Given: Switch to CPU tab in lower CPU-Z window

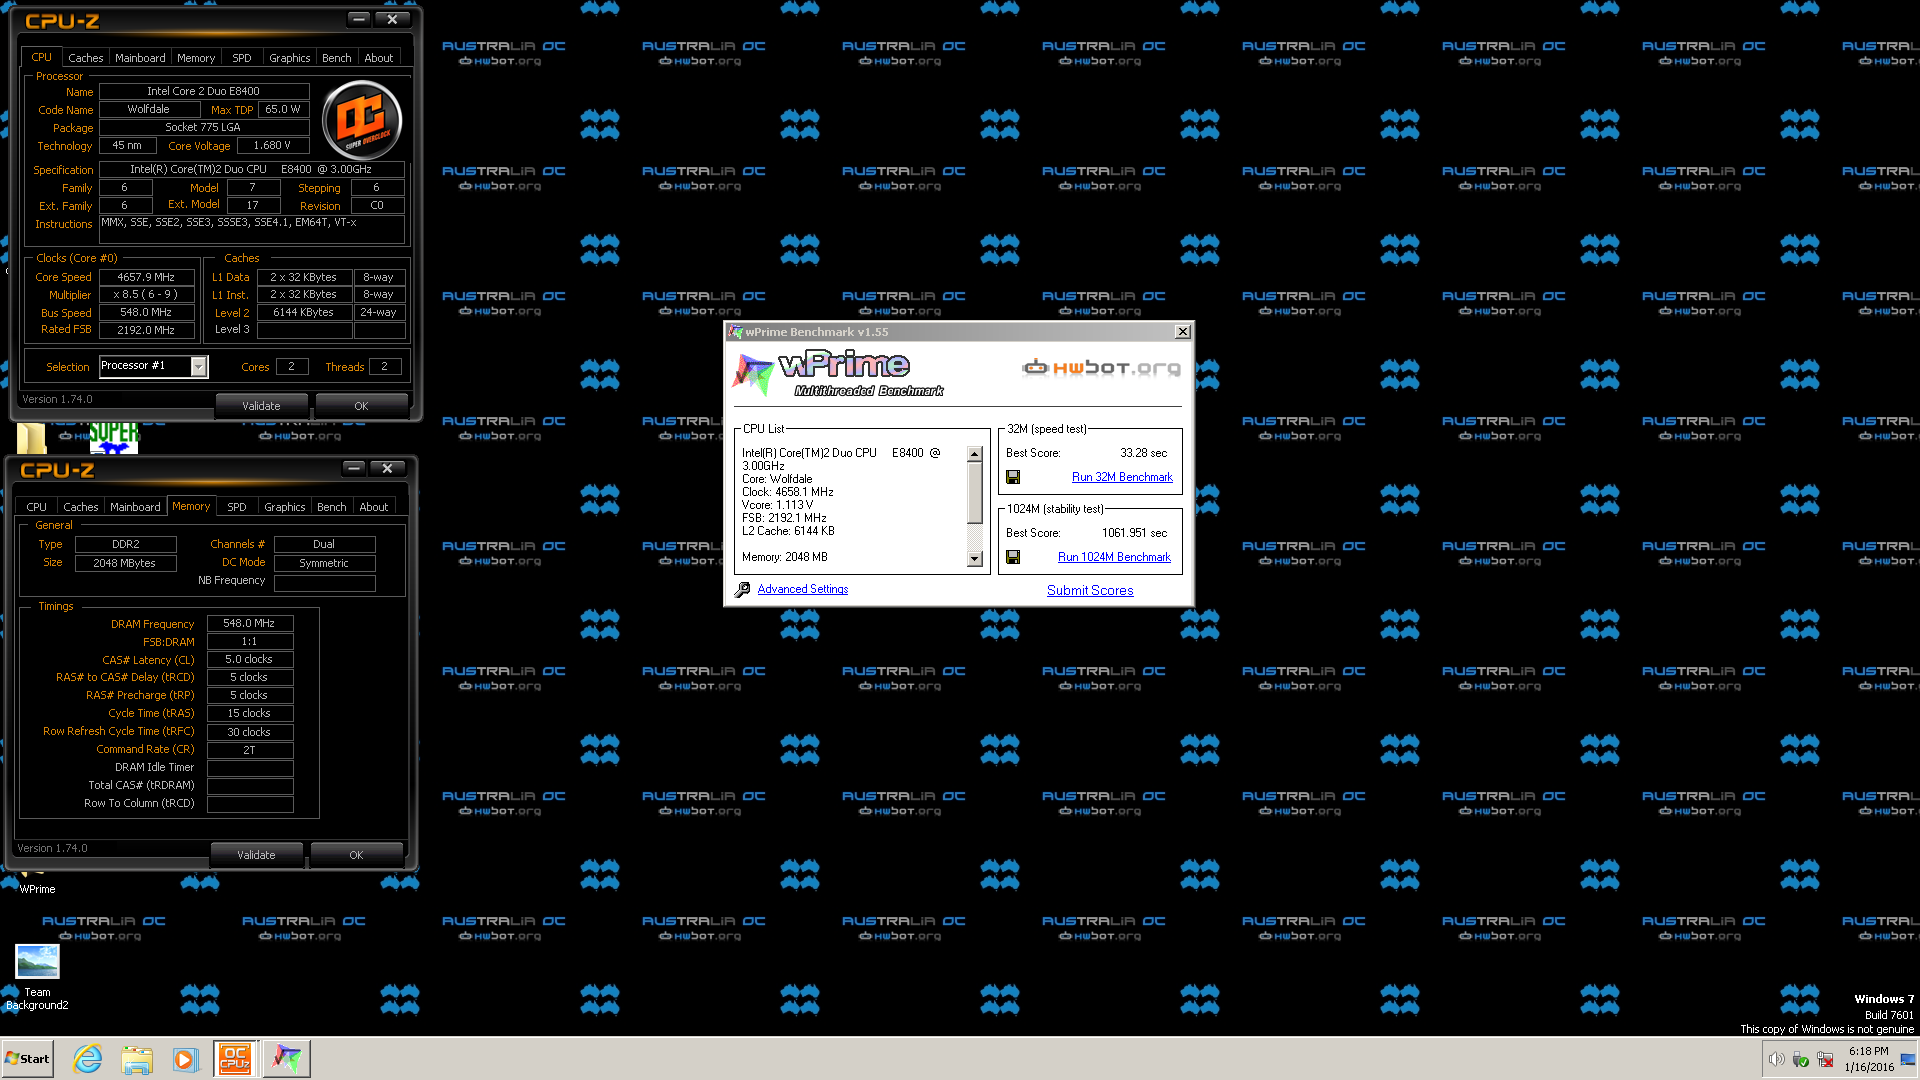Looking at the screenshot, I should pos(37,507).
